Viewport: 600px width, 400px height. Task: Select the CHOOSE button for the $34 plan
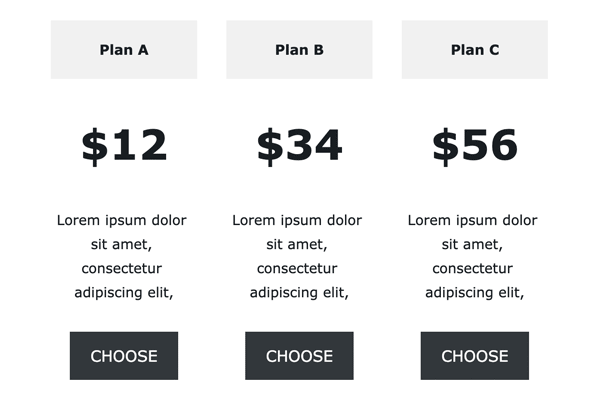tap(299, 356)
